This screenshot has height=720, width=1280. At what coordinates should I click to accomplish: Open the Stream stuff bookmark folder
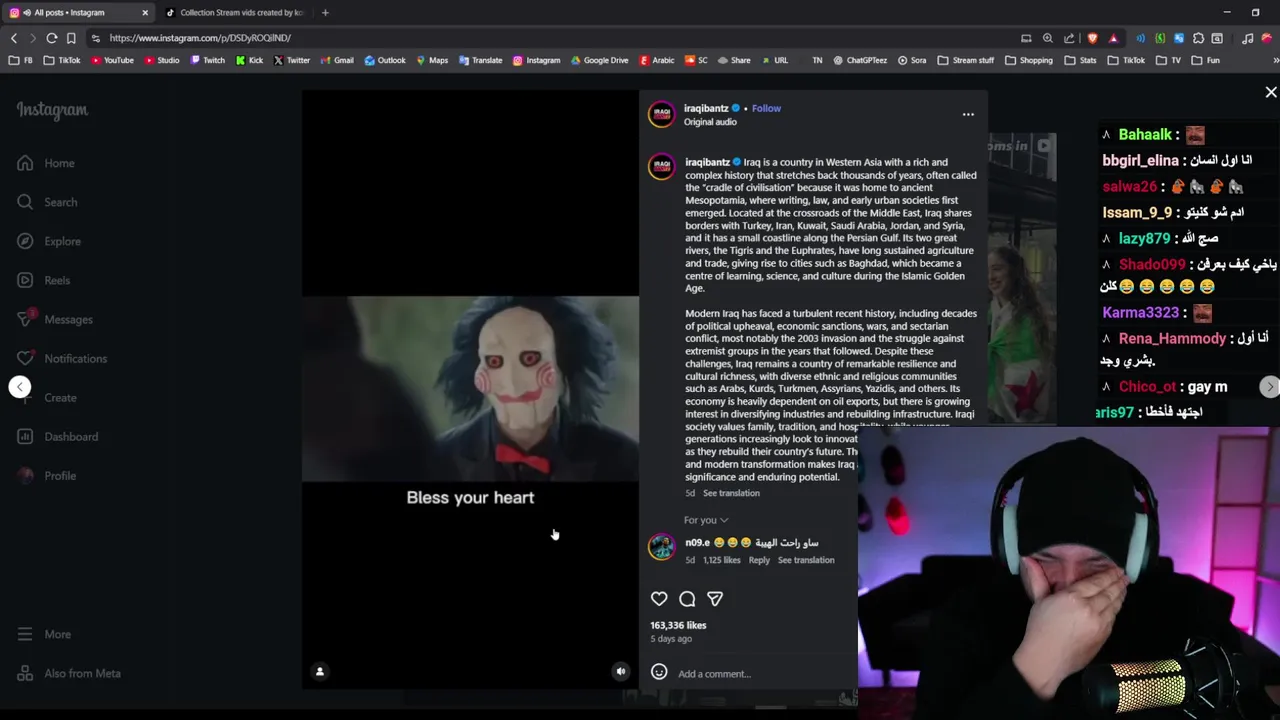click(x=966, y=60)
